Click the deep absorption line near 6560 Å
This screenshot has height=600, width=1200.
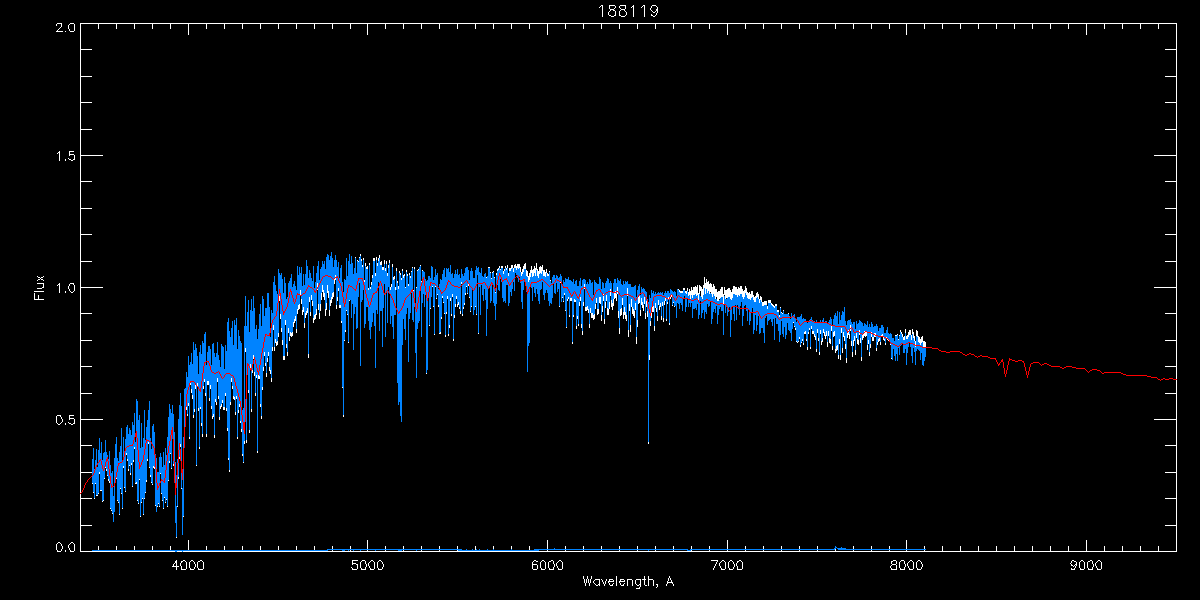pos(648,370)
